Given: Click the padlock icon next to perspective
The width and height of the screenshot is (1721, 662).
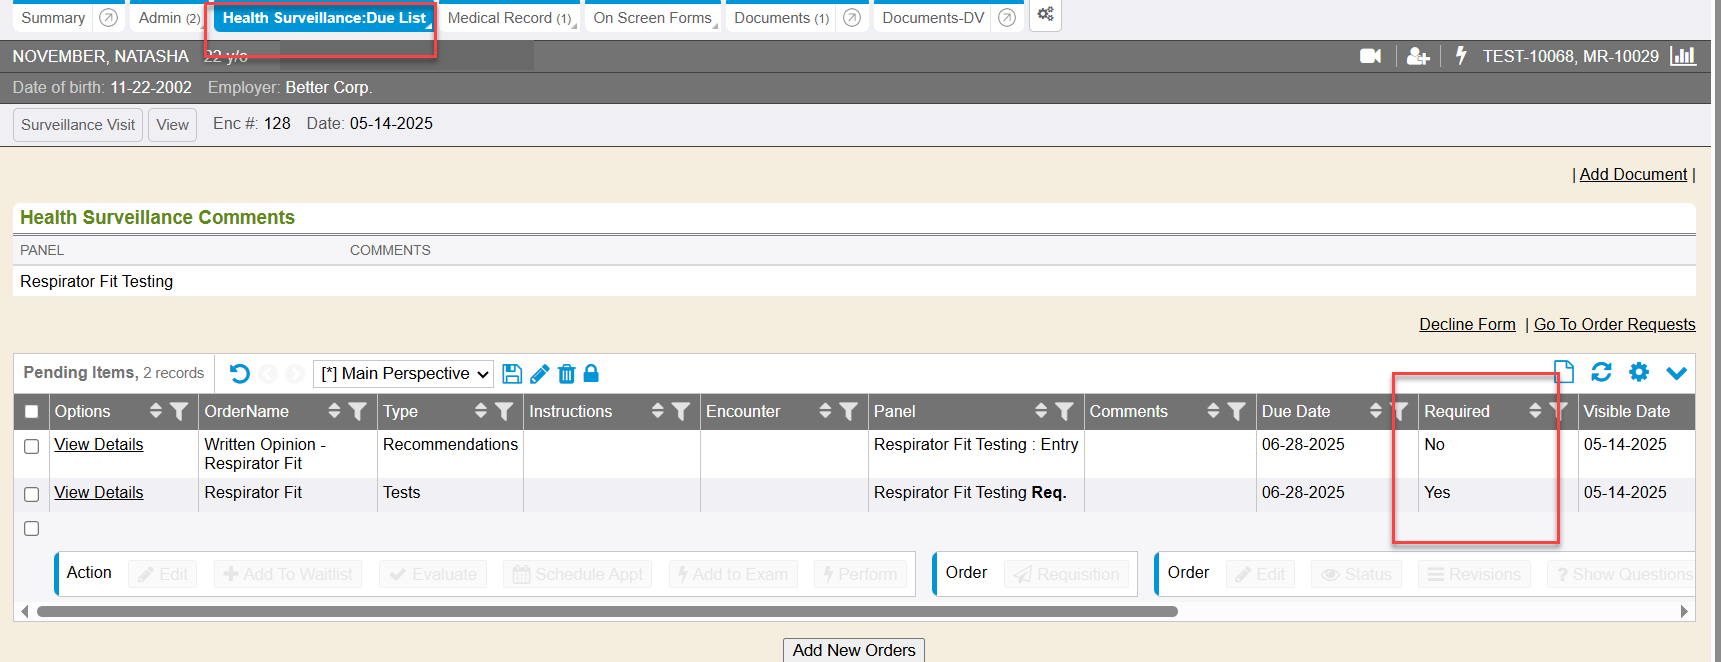Looking at the screenshot, I should point(591,373).
